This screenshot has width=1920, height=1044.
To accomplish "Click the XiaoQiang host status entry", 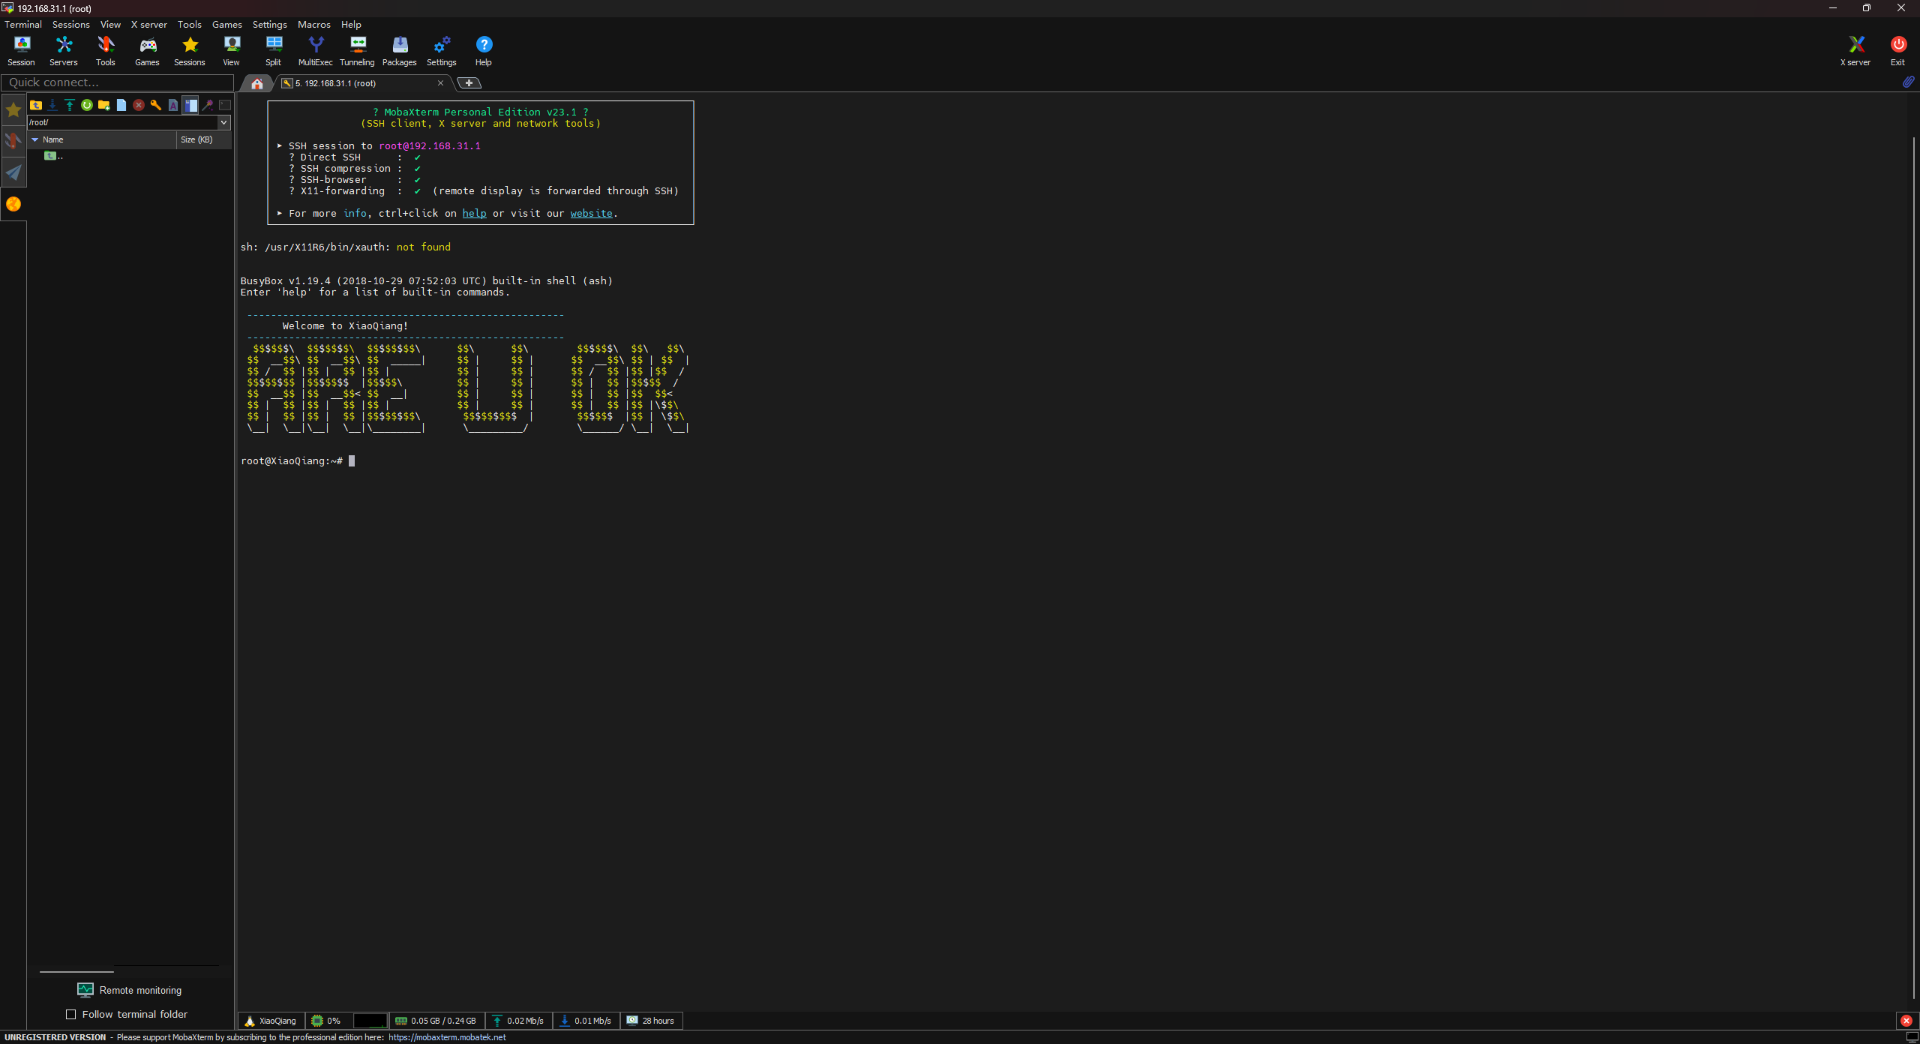I will click(271, 1021).
